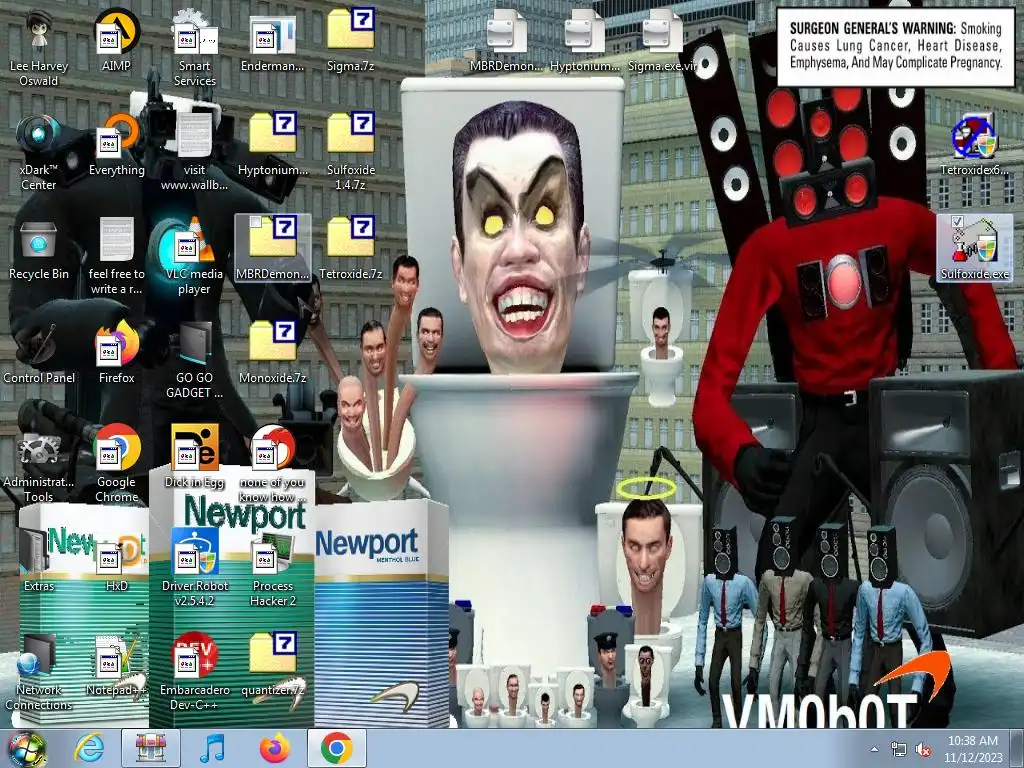Screen dimensions: 1024x768
Task: Launch Driver Robot v2.5.4.2
Action: point(194,568)
